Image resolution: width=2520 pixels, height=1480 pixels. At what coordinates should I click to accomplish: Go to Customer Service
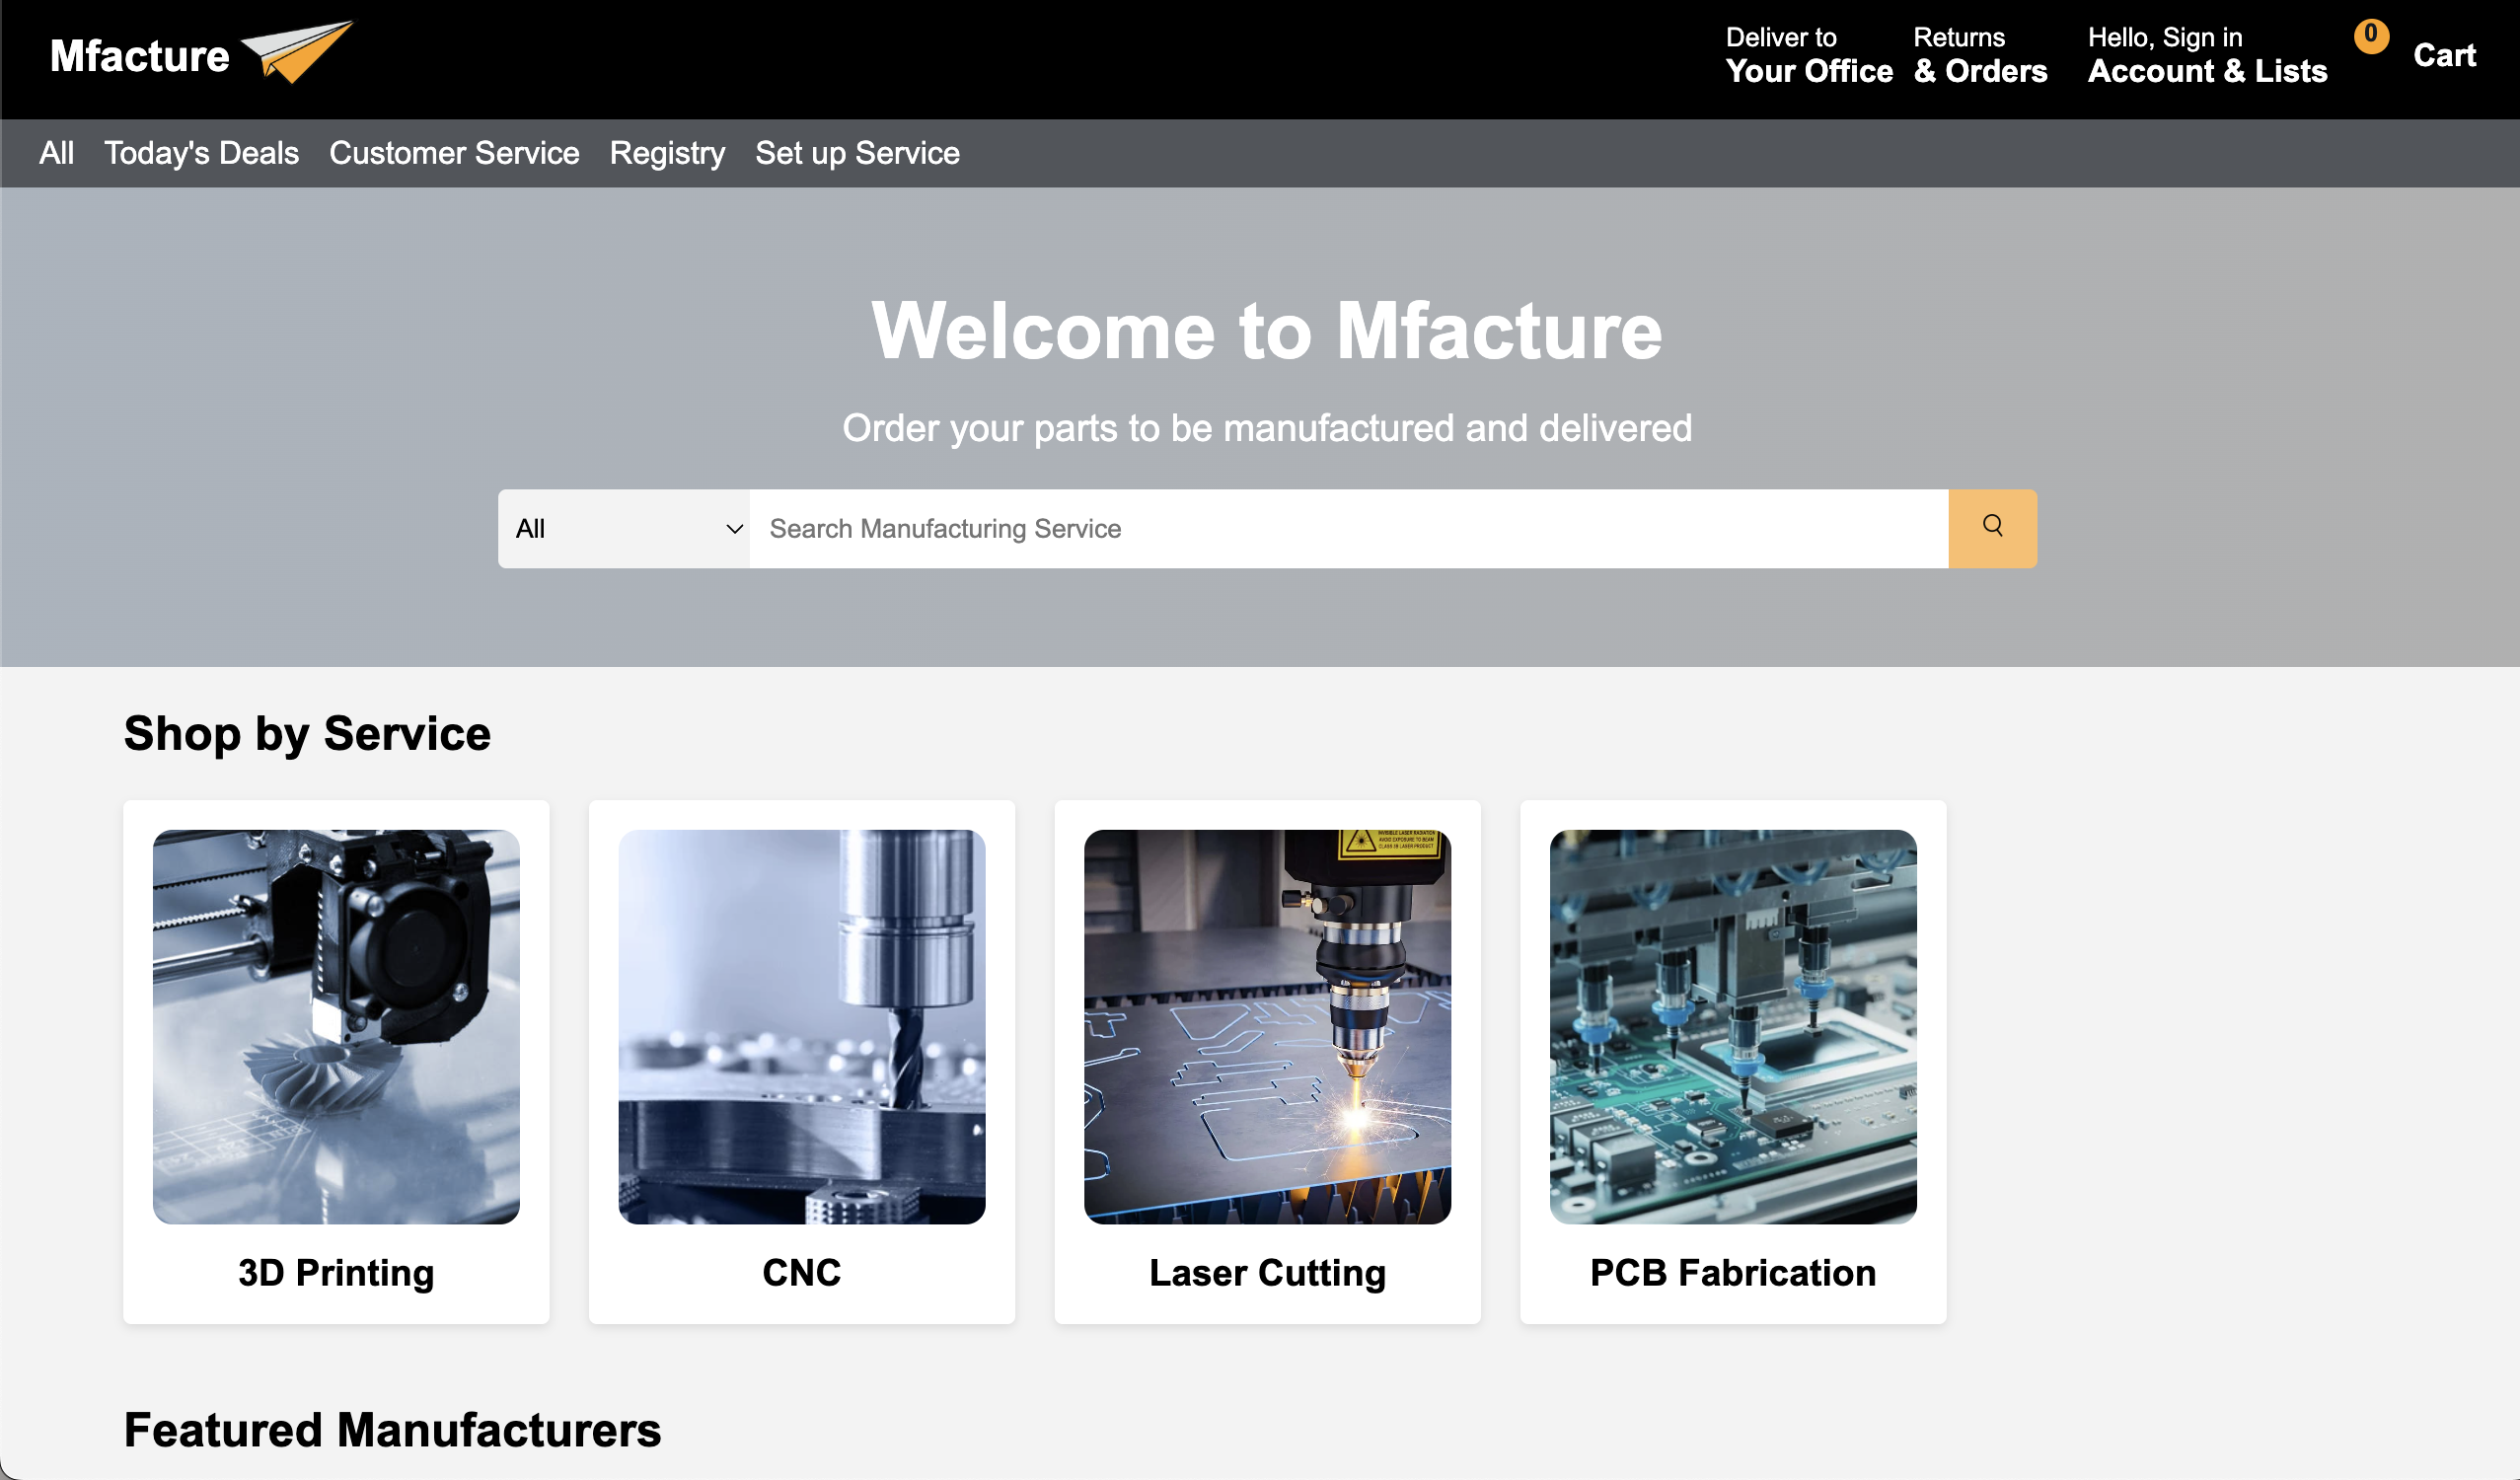click(x=454, y=153)
